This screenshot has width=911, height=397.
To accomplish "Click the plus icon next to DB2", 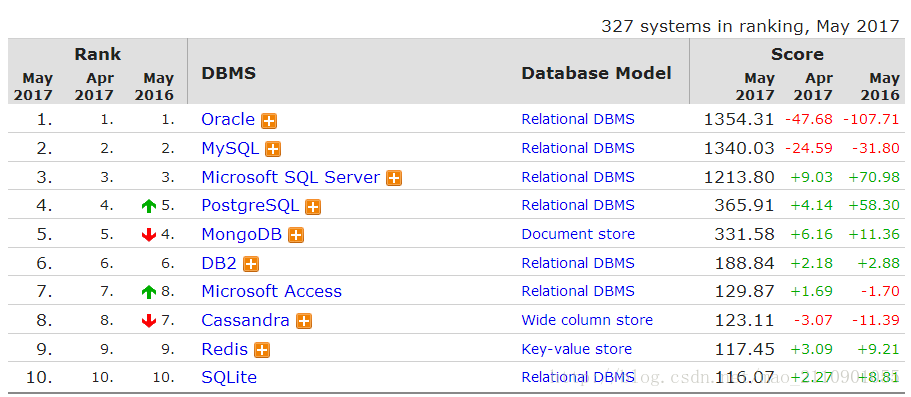I will [x=250, y=264].
